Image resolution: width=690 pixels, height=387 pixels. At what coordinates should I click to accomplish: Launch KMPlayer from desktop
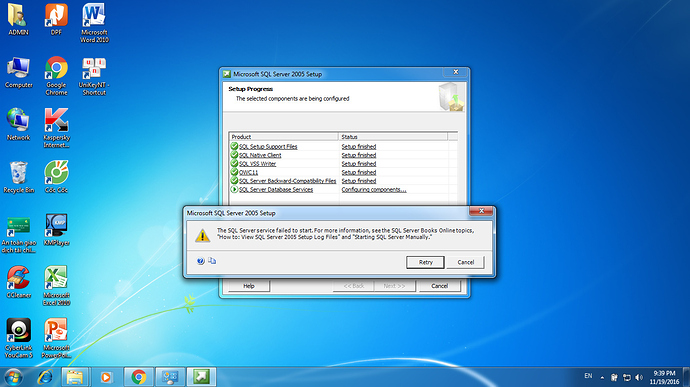click(56, 230)
